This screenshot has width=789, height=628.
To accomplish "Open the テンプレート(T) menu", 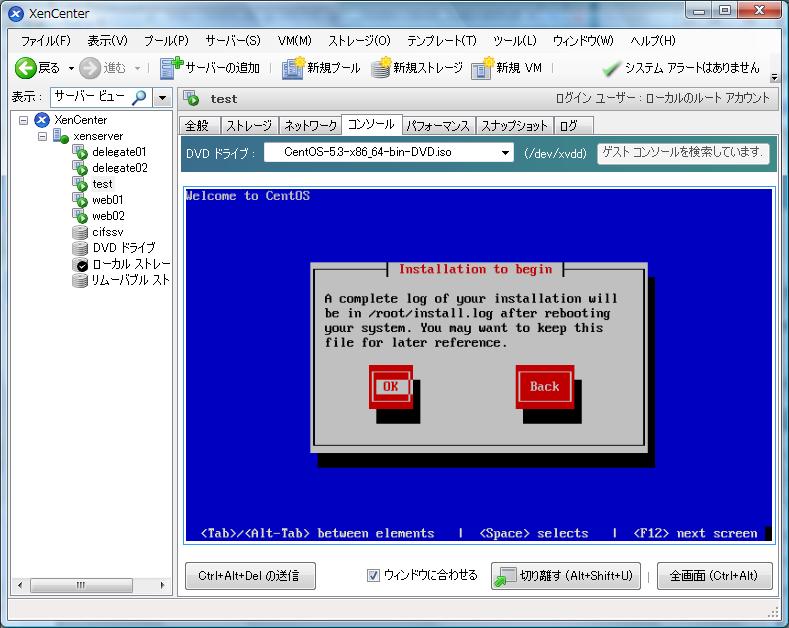I will (442, 41).
